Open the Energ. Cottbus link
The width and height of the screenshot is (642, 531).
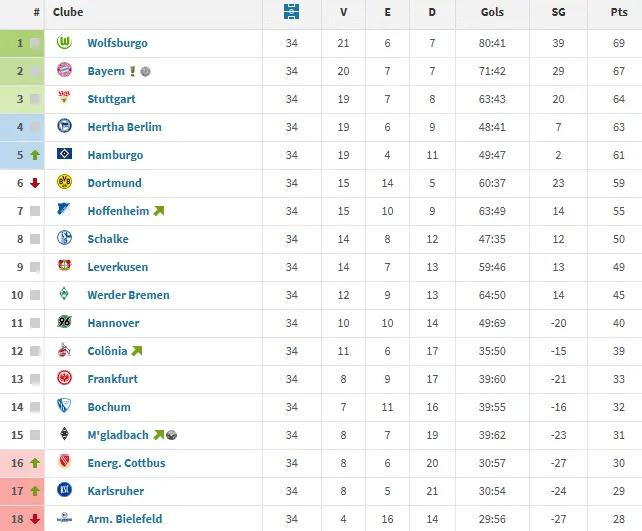coord(127,463)
